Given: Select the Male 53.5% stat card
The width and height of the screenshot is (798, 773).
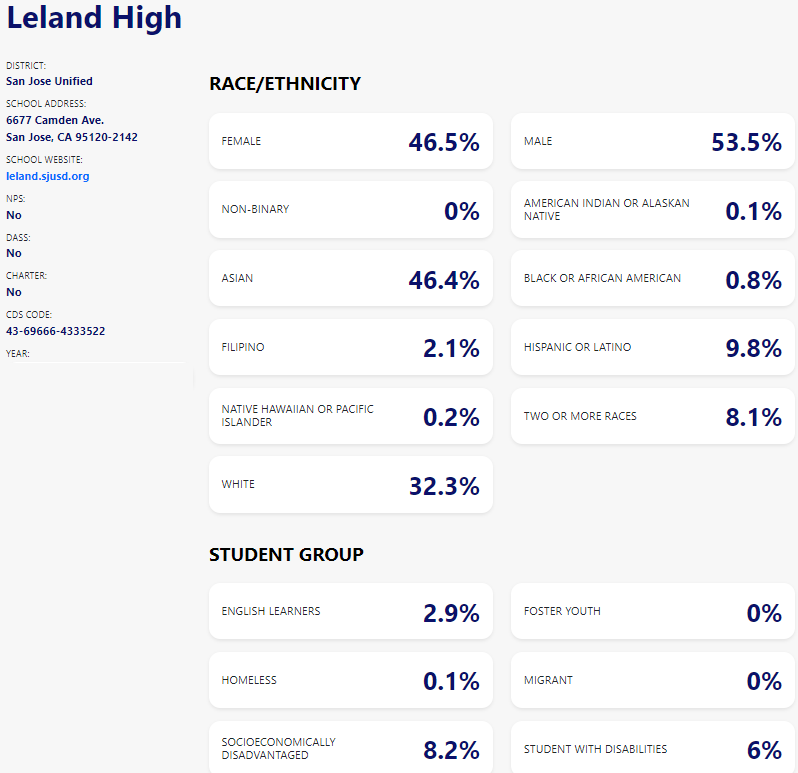Looking at the screenshot, I should pos(652,142).
